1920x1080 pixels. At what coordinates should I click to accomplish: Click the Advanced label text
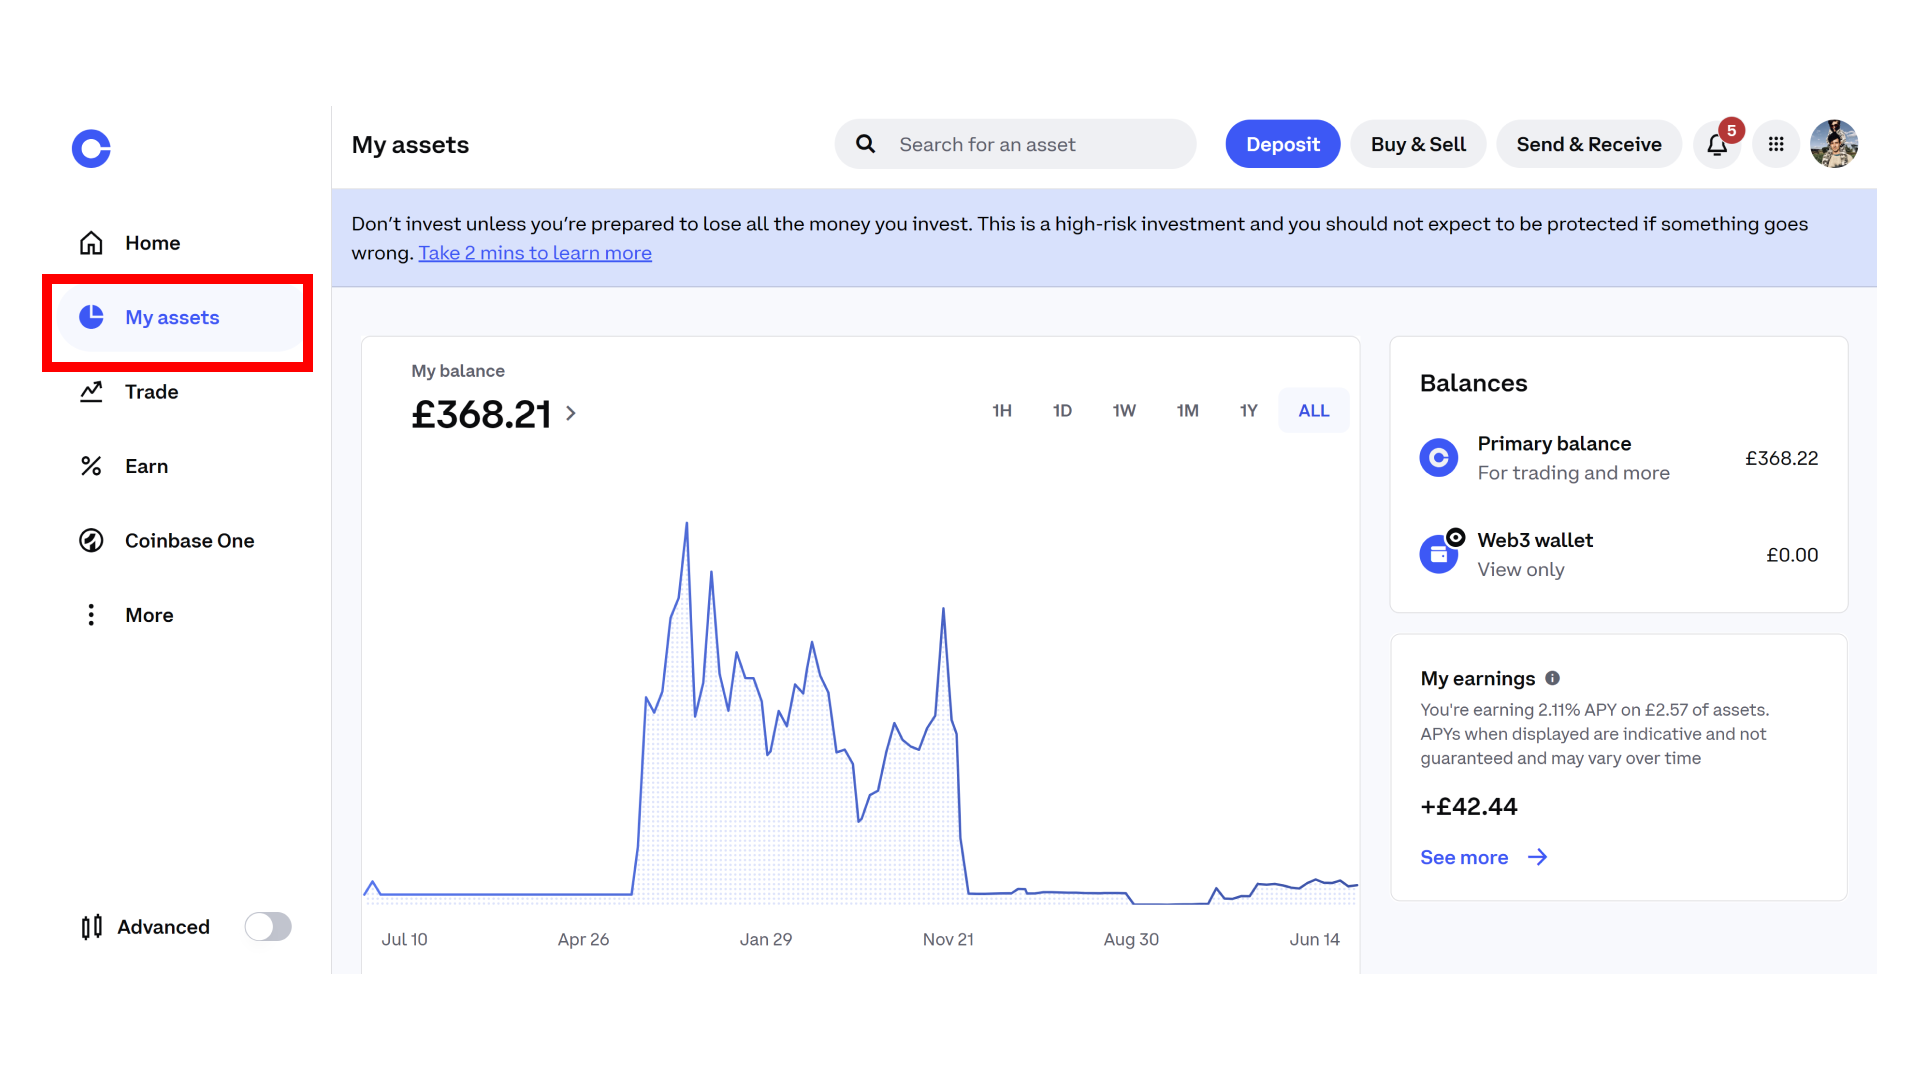(x=163, y=927)
